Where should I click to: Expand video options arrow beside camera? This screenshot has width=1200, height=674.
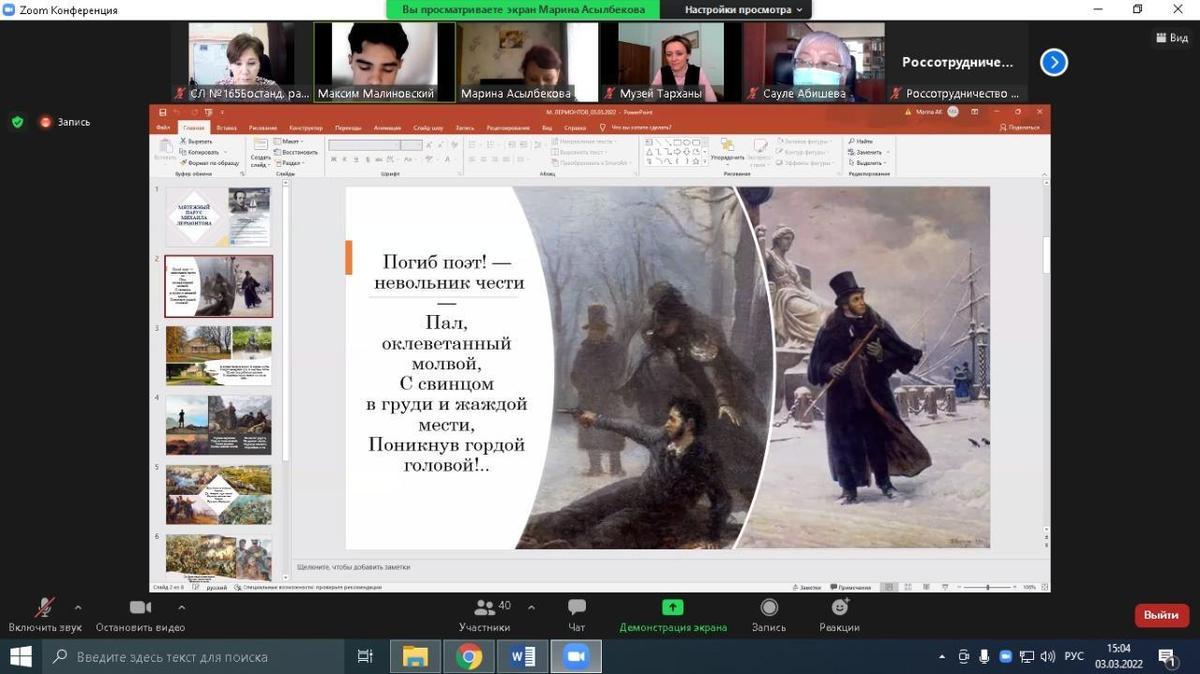pyautogui.click(x=181, y=607)
